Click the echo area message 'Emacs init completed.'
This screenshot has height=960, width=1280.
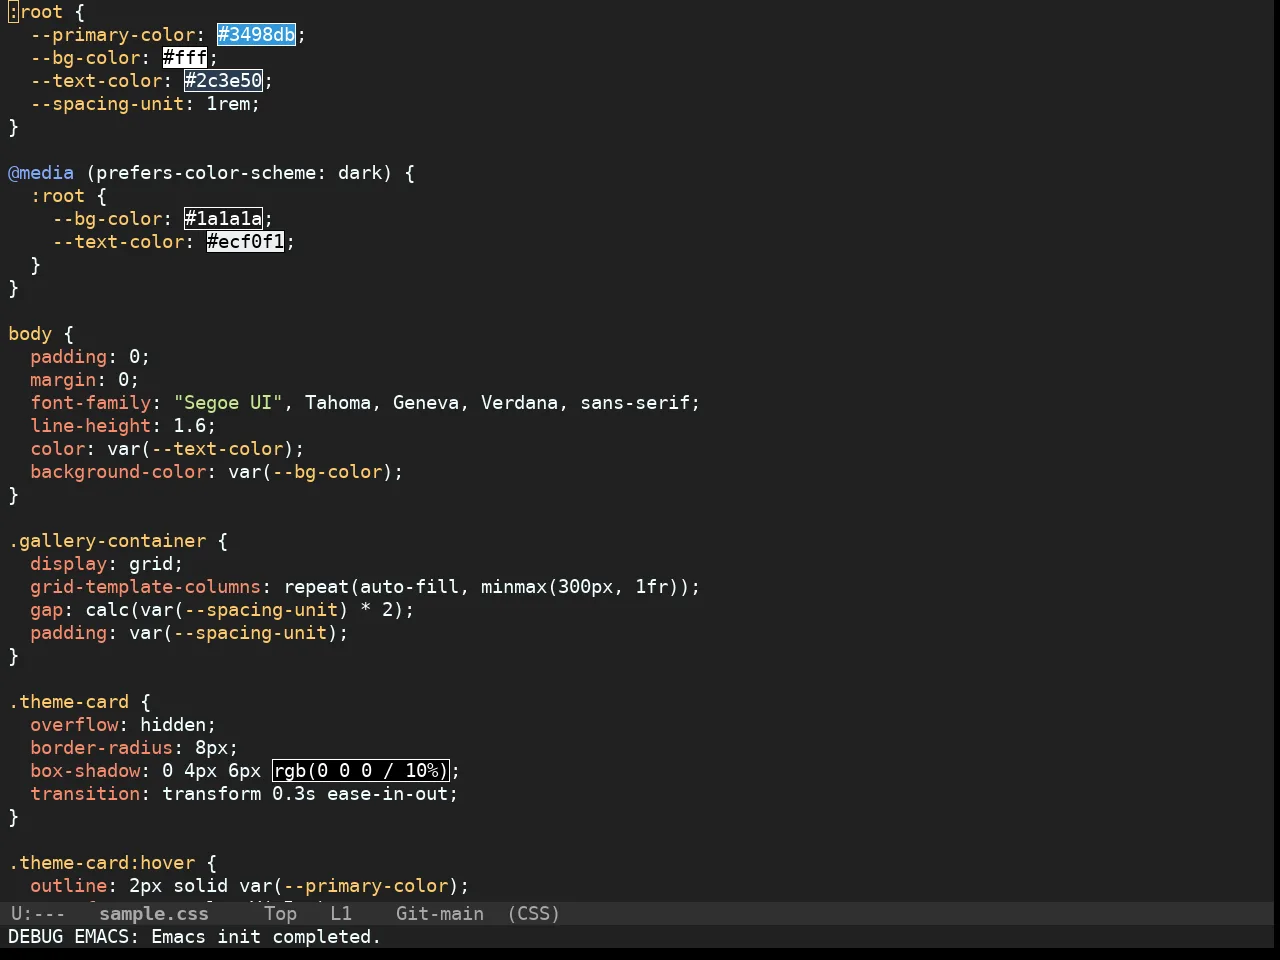point(266,937)
